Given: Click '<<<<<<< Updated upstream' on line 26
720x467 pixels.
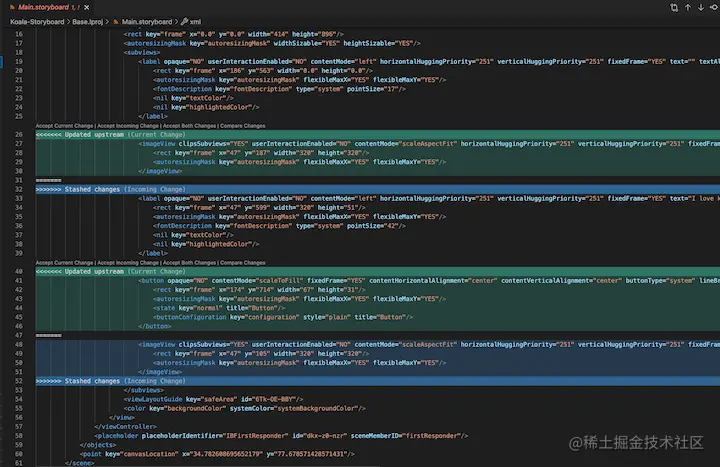Looking at the screenshot, I should pyautogui.click(x=80, y=135).
